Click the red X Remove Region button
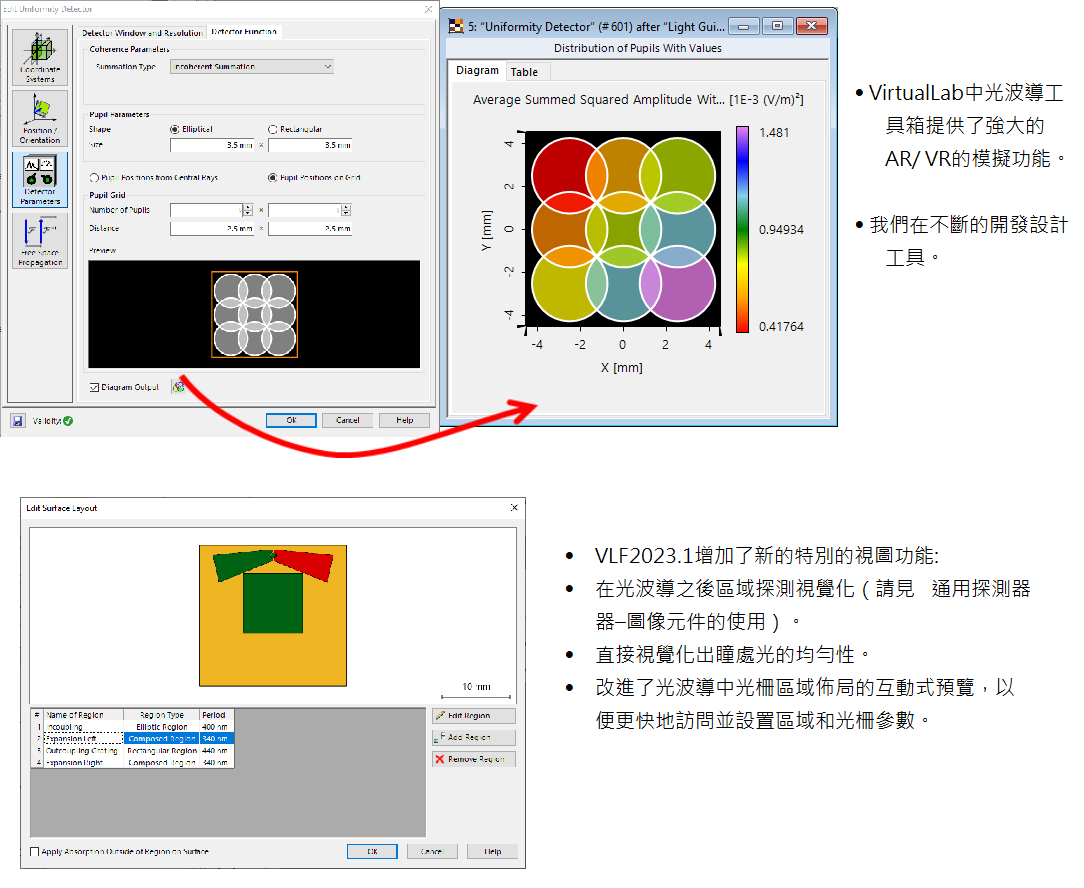The width and height of the screenshot is (1084, 888). [474, 759]
